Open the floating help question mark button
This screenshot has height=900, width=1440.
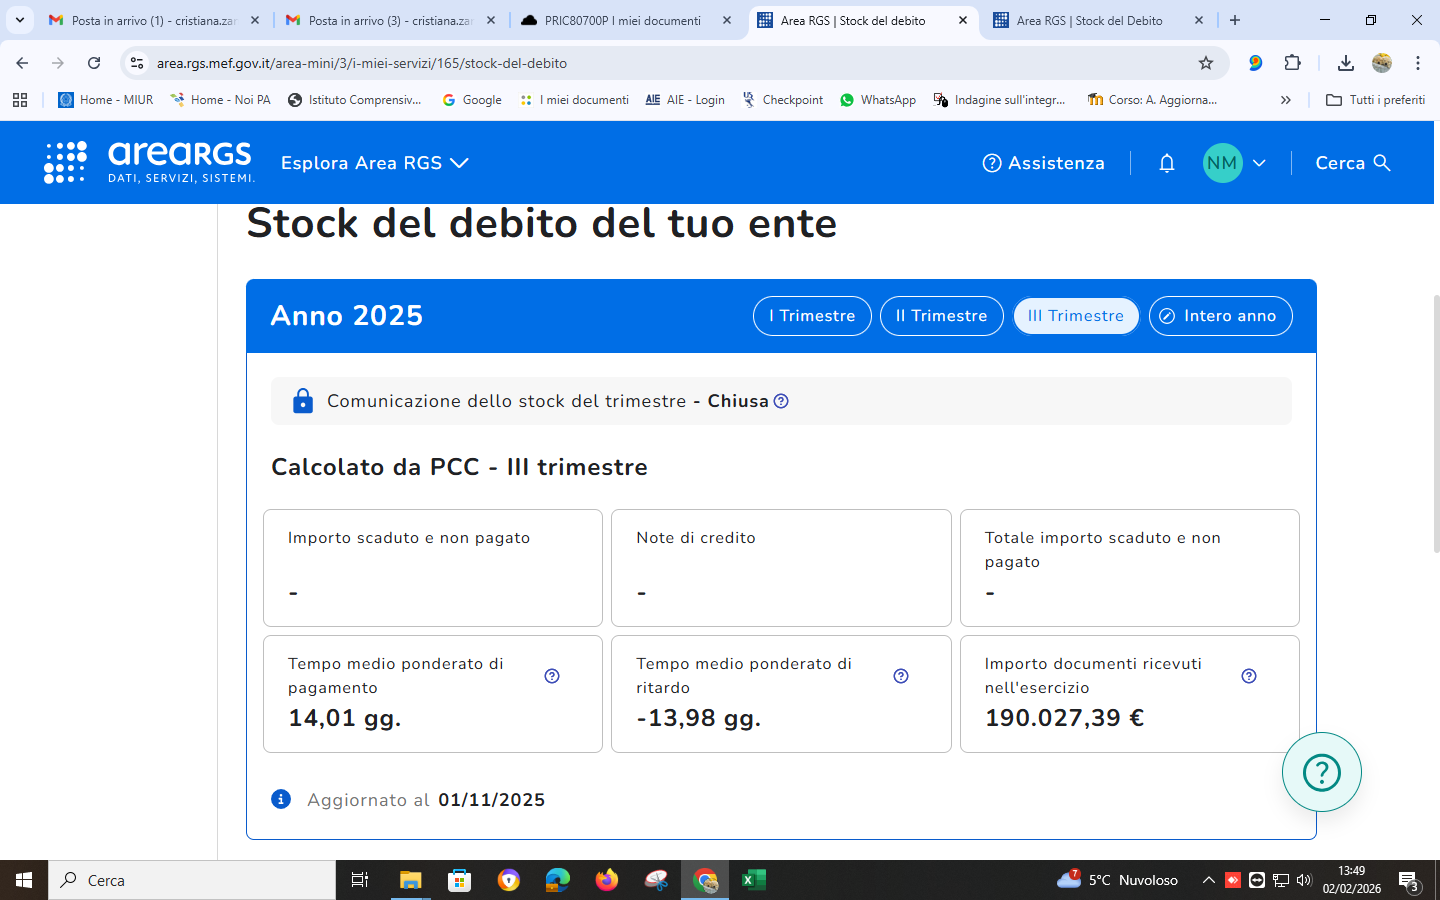[x=1321, y=772]
